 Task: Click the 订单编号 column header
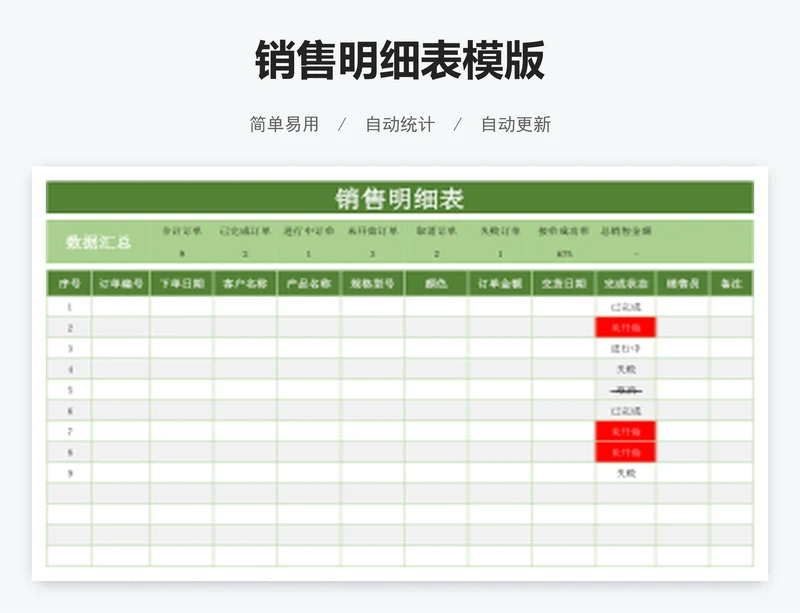click(x=121, y=283)
